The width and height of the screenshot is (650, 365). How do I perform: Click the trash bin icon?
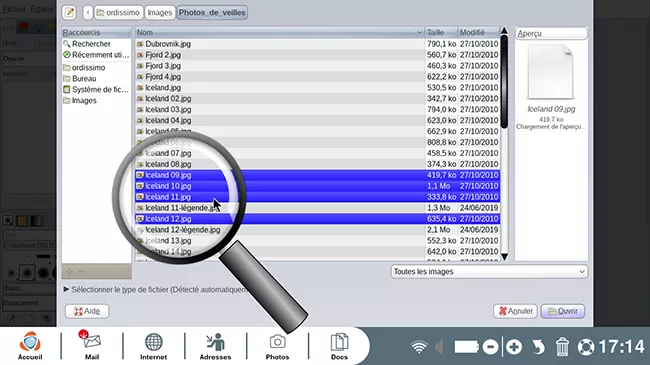(x=562, y=347)
